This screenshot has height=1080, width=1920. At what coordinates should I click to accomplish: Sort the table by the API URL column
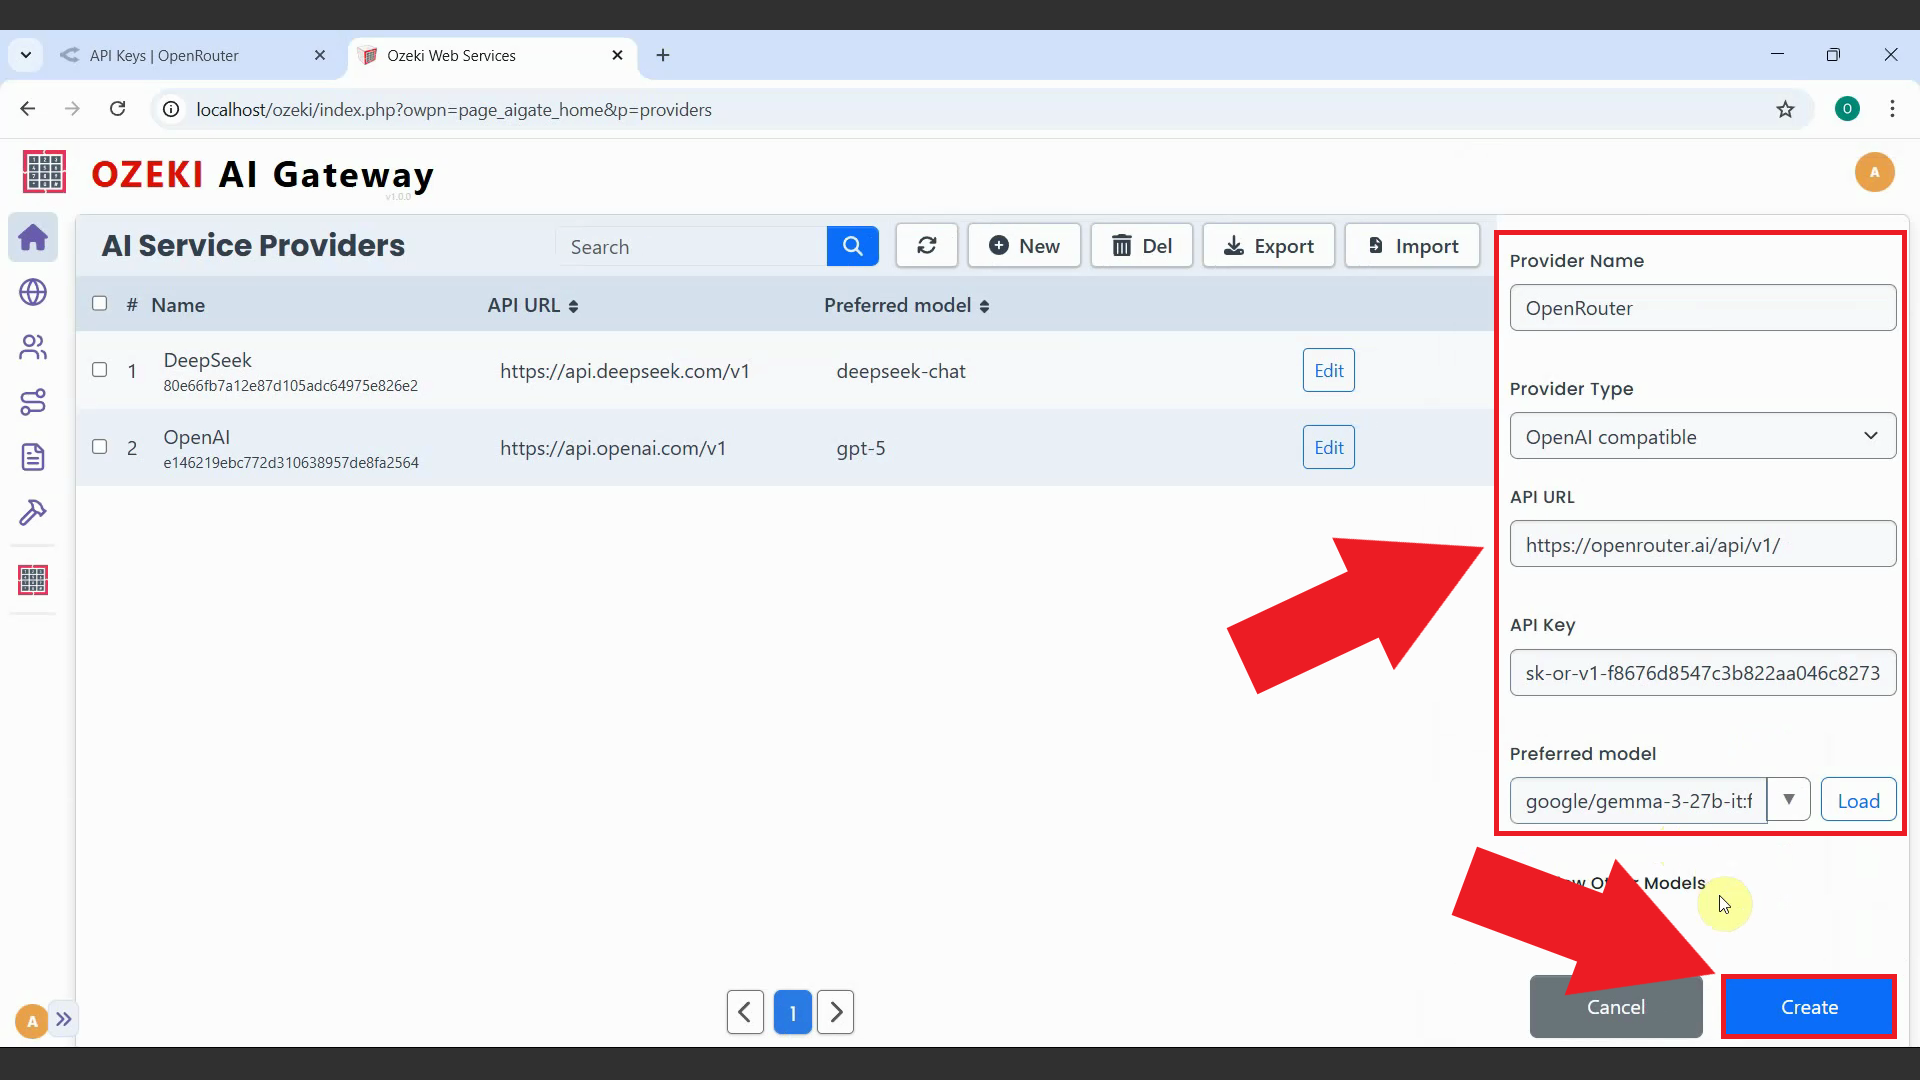(532, 306)
